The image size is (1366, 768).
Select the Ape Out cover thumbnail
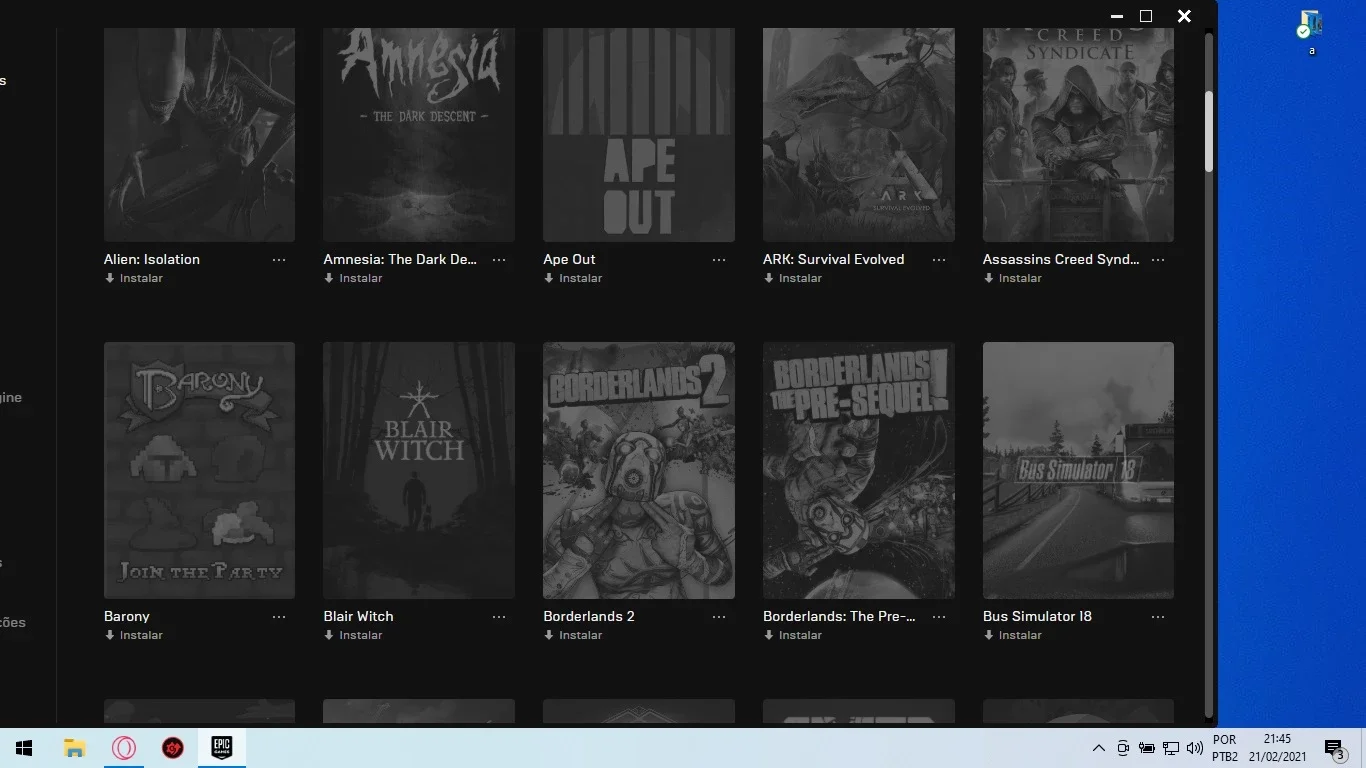pyautogui.click(x=639, y=135)
